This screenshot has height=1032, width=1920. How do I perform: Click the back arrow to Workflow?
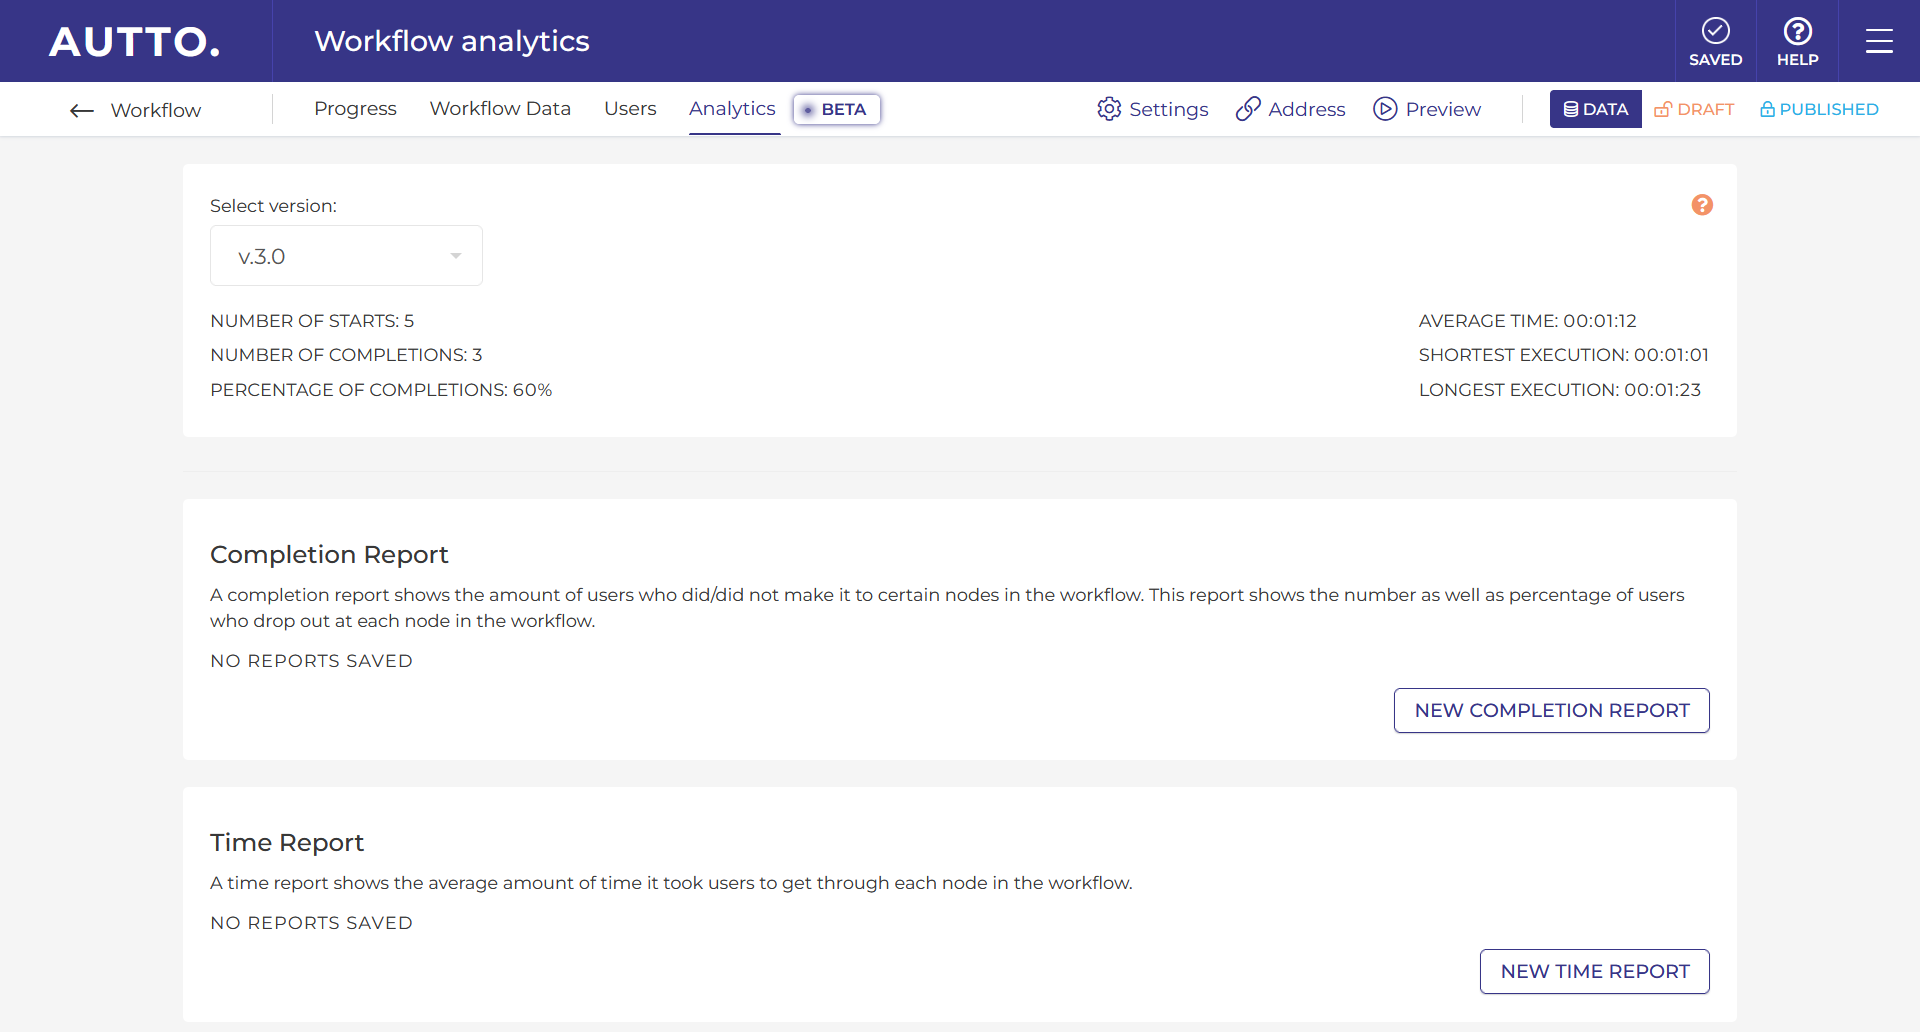tap(82, 111)
